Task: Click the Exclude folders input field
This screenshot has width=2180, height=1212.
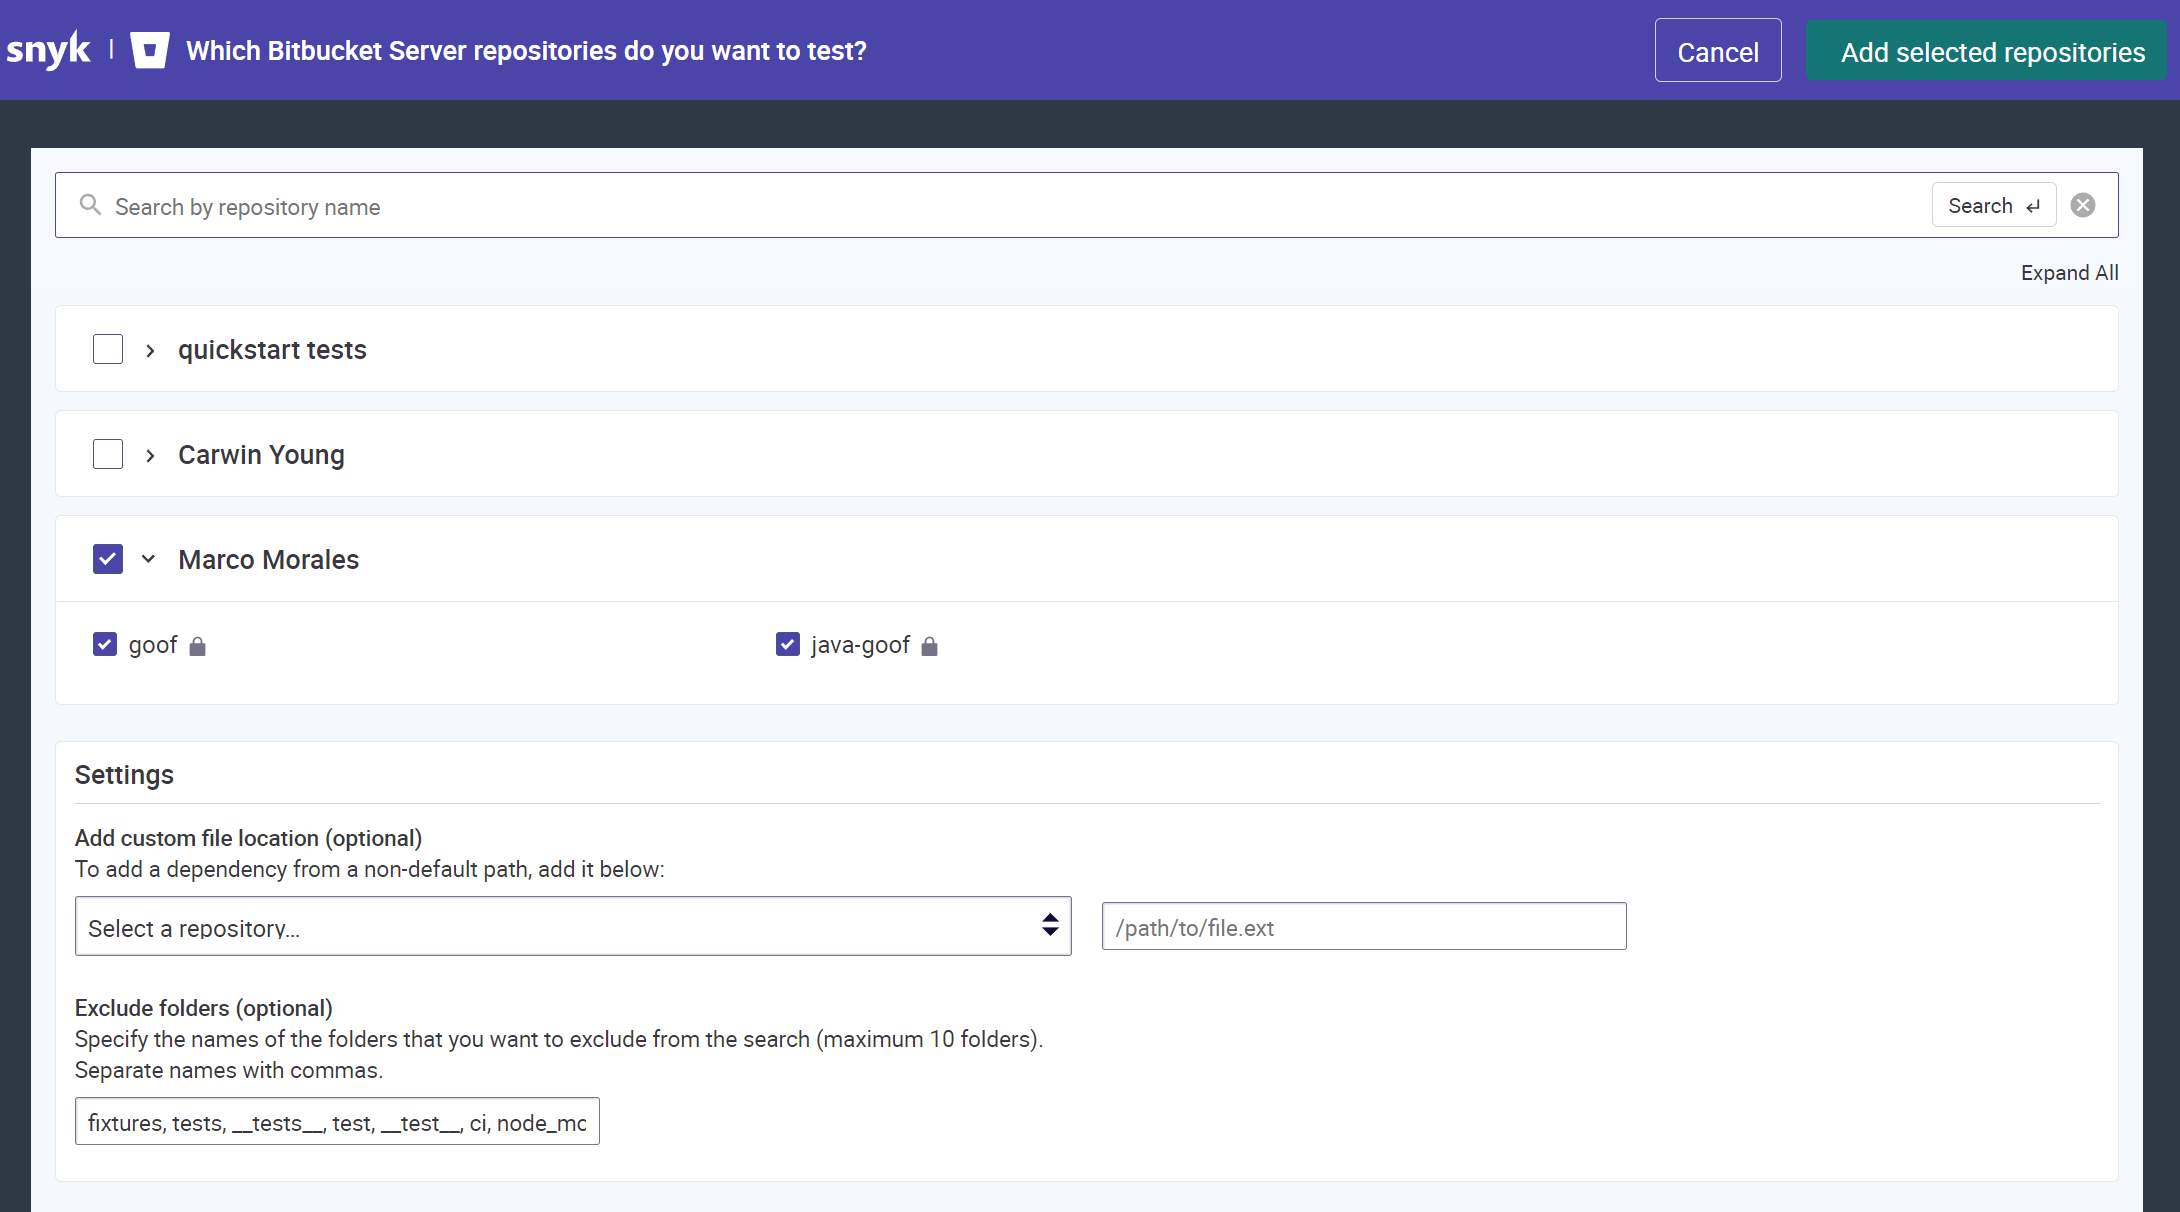Action: (x=337, y=1121)
